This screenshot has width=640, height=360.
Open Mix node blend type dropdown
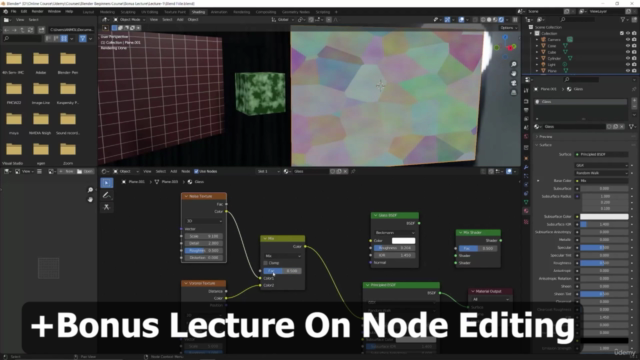[x=283, y=256]
